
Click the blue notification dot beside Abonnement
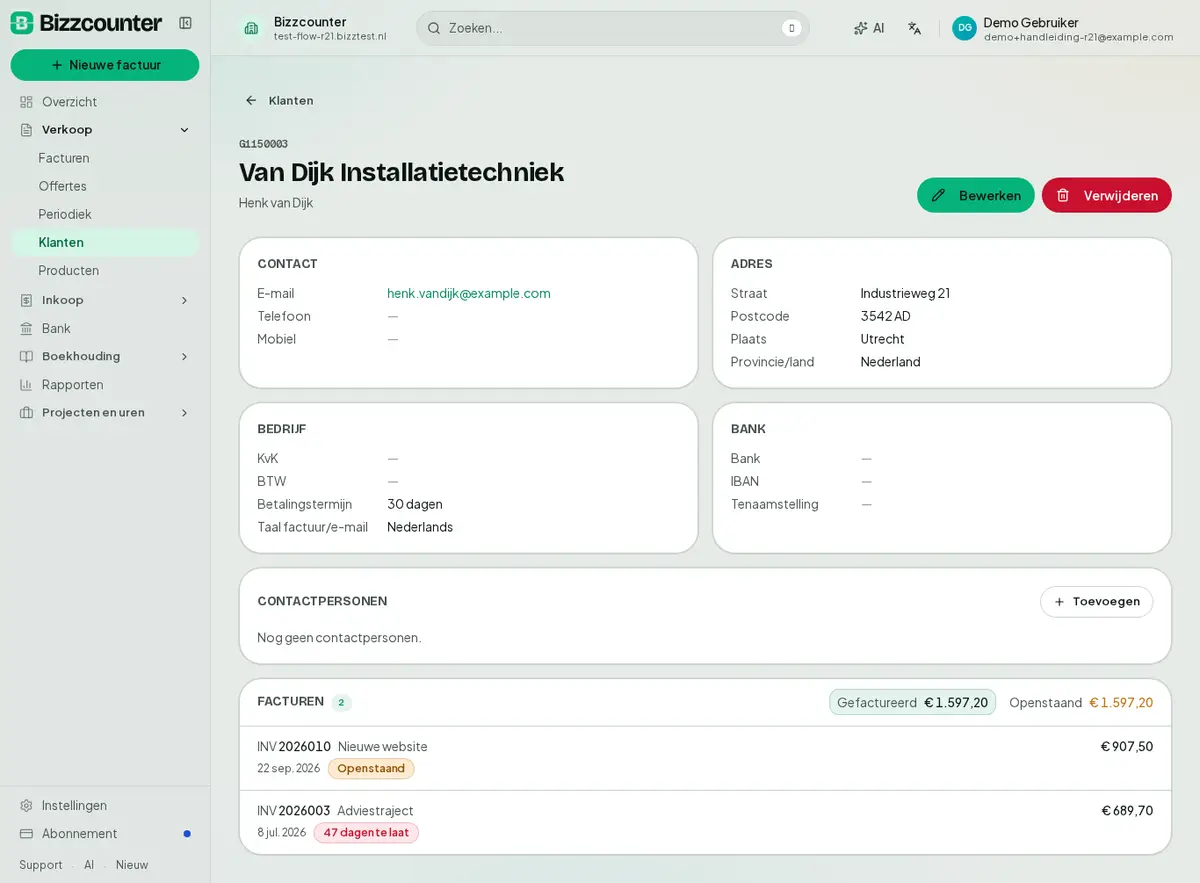click(x=187, y=833)
